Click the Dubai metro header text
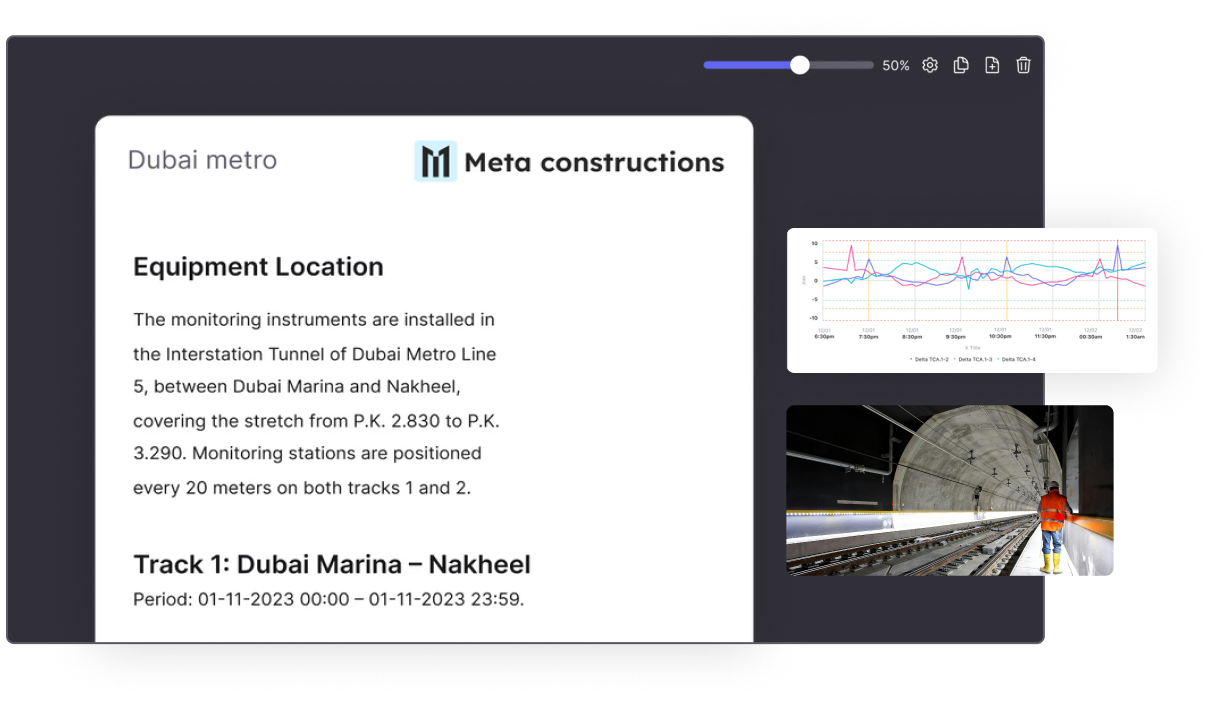The width and height of the screenshot is (1214, 702). point(202,160)
